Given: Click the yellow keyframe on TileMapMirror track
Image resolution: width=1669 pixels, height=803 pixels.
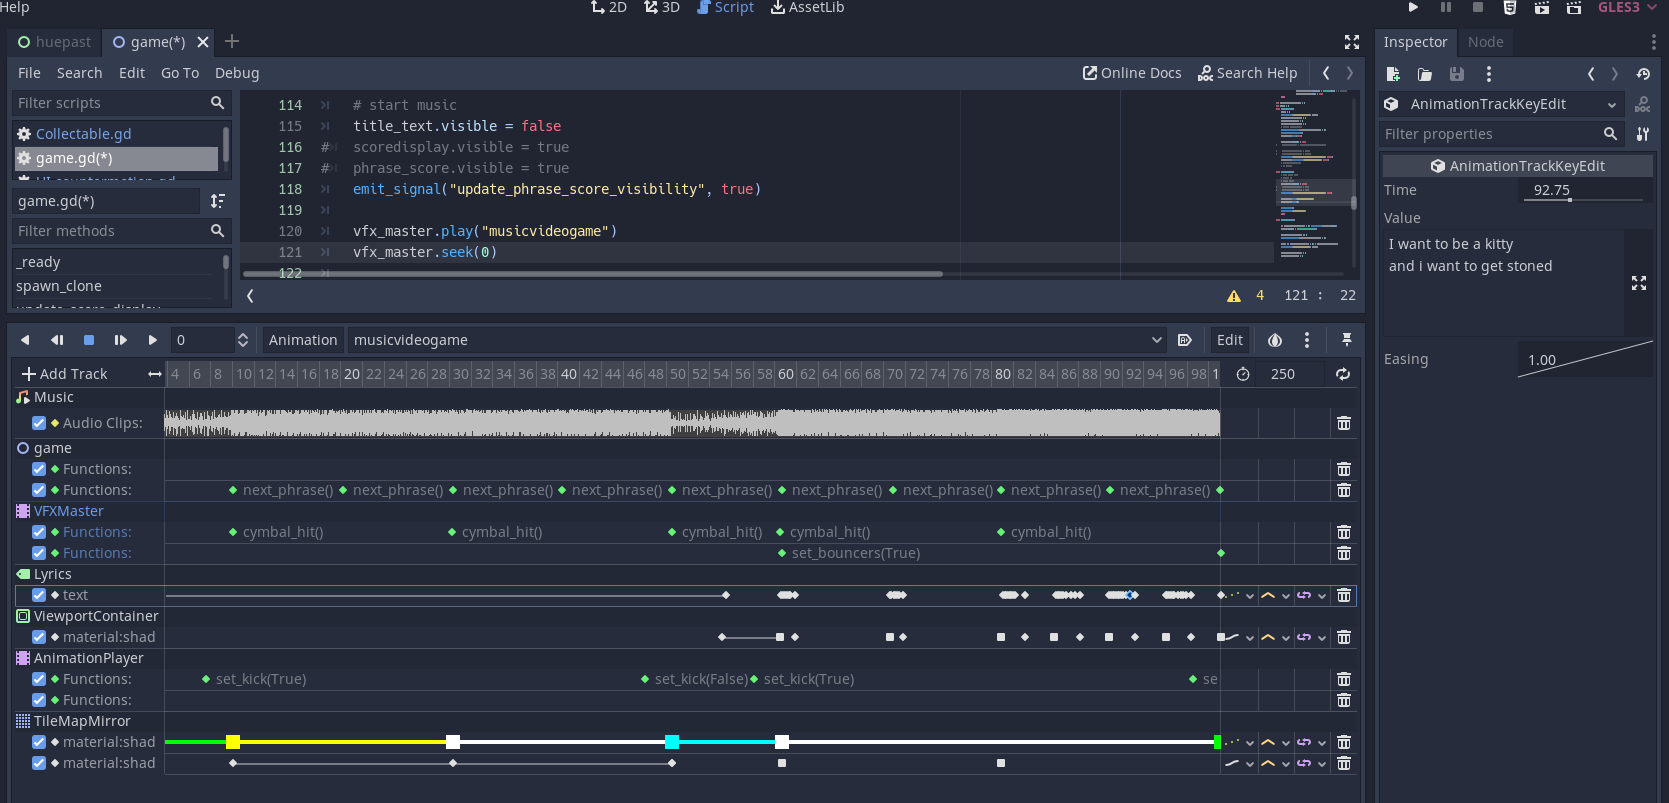Looking at the screenshot, I should [x=233, y=742].
